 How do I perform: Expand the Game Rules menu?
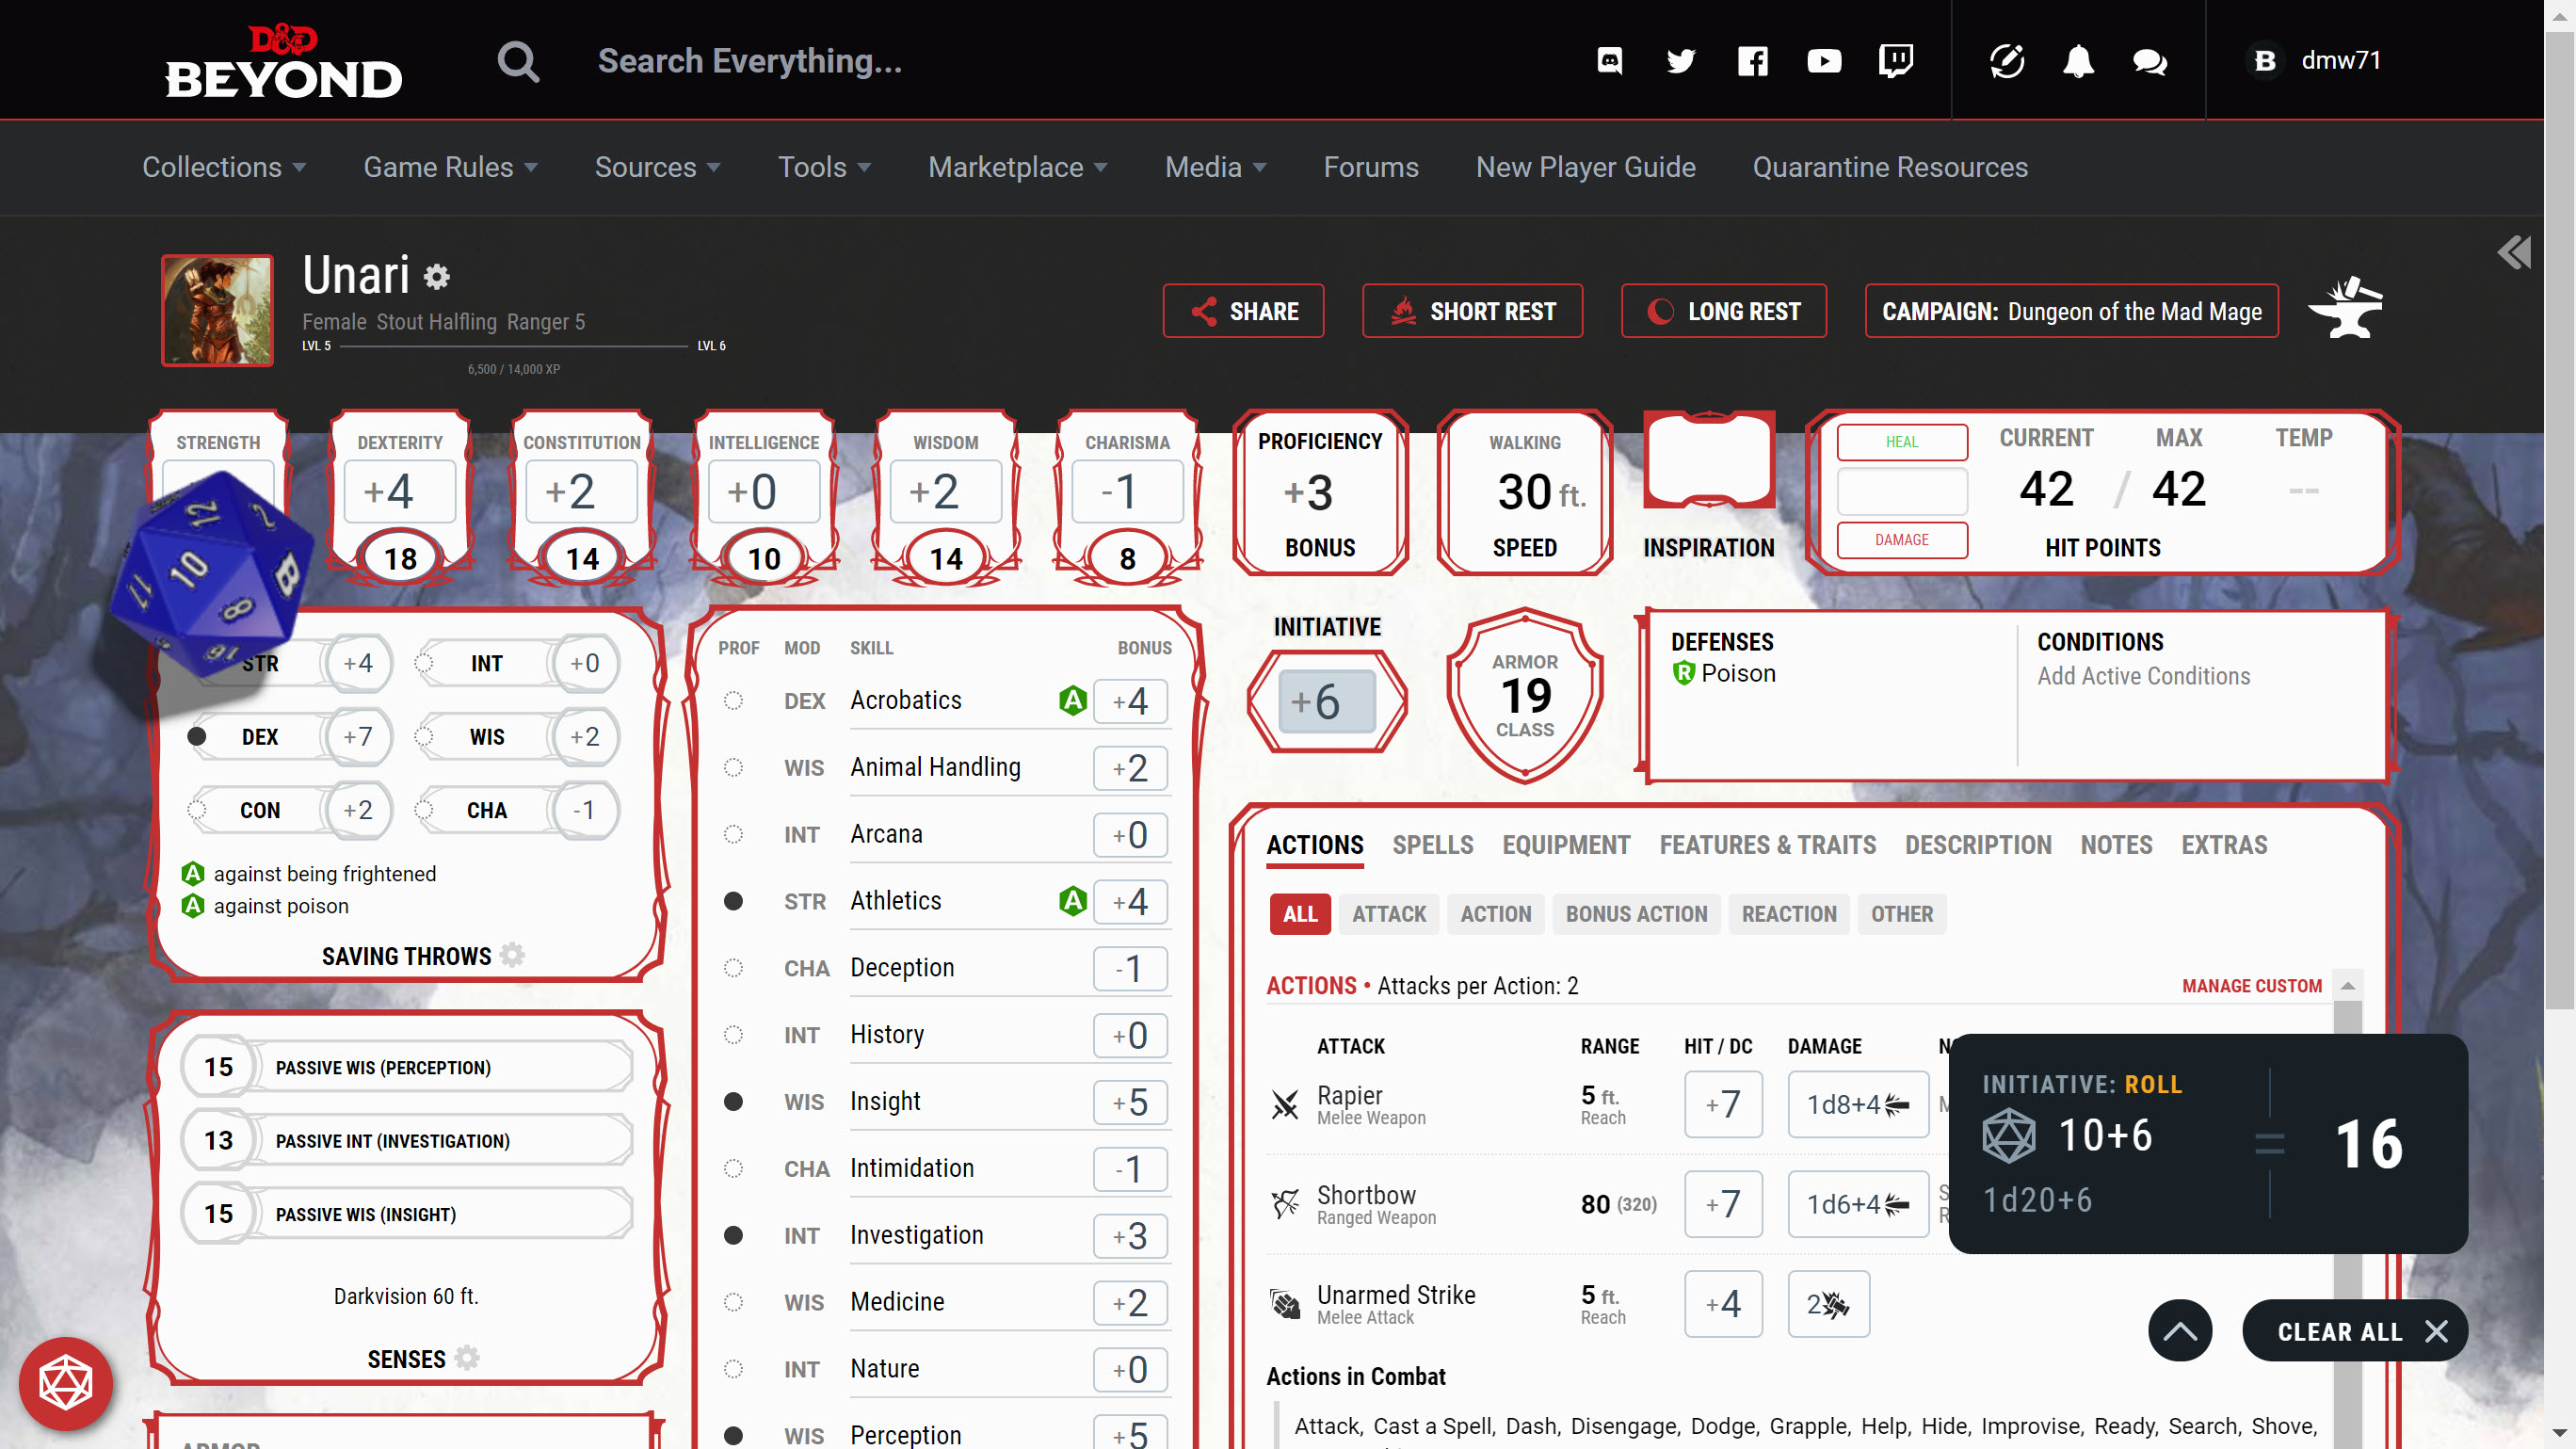pyautogui.click(x=450, y=167)
